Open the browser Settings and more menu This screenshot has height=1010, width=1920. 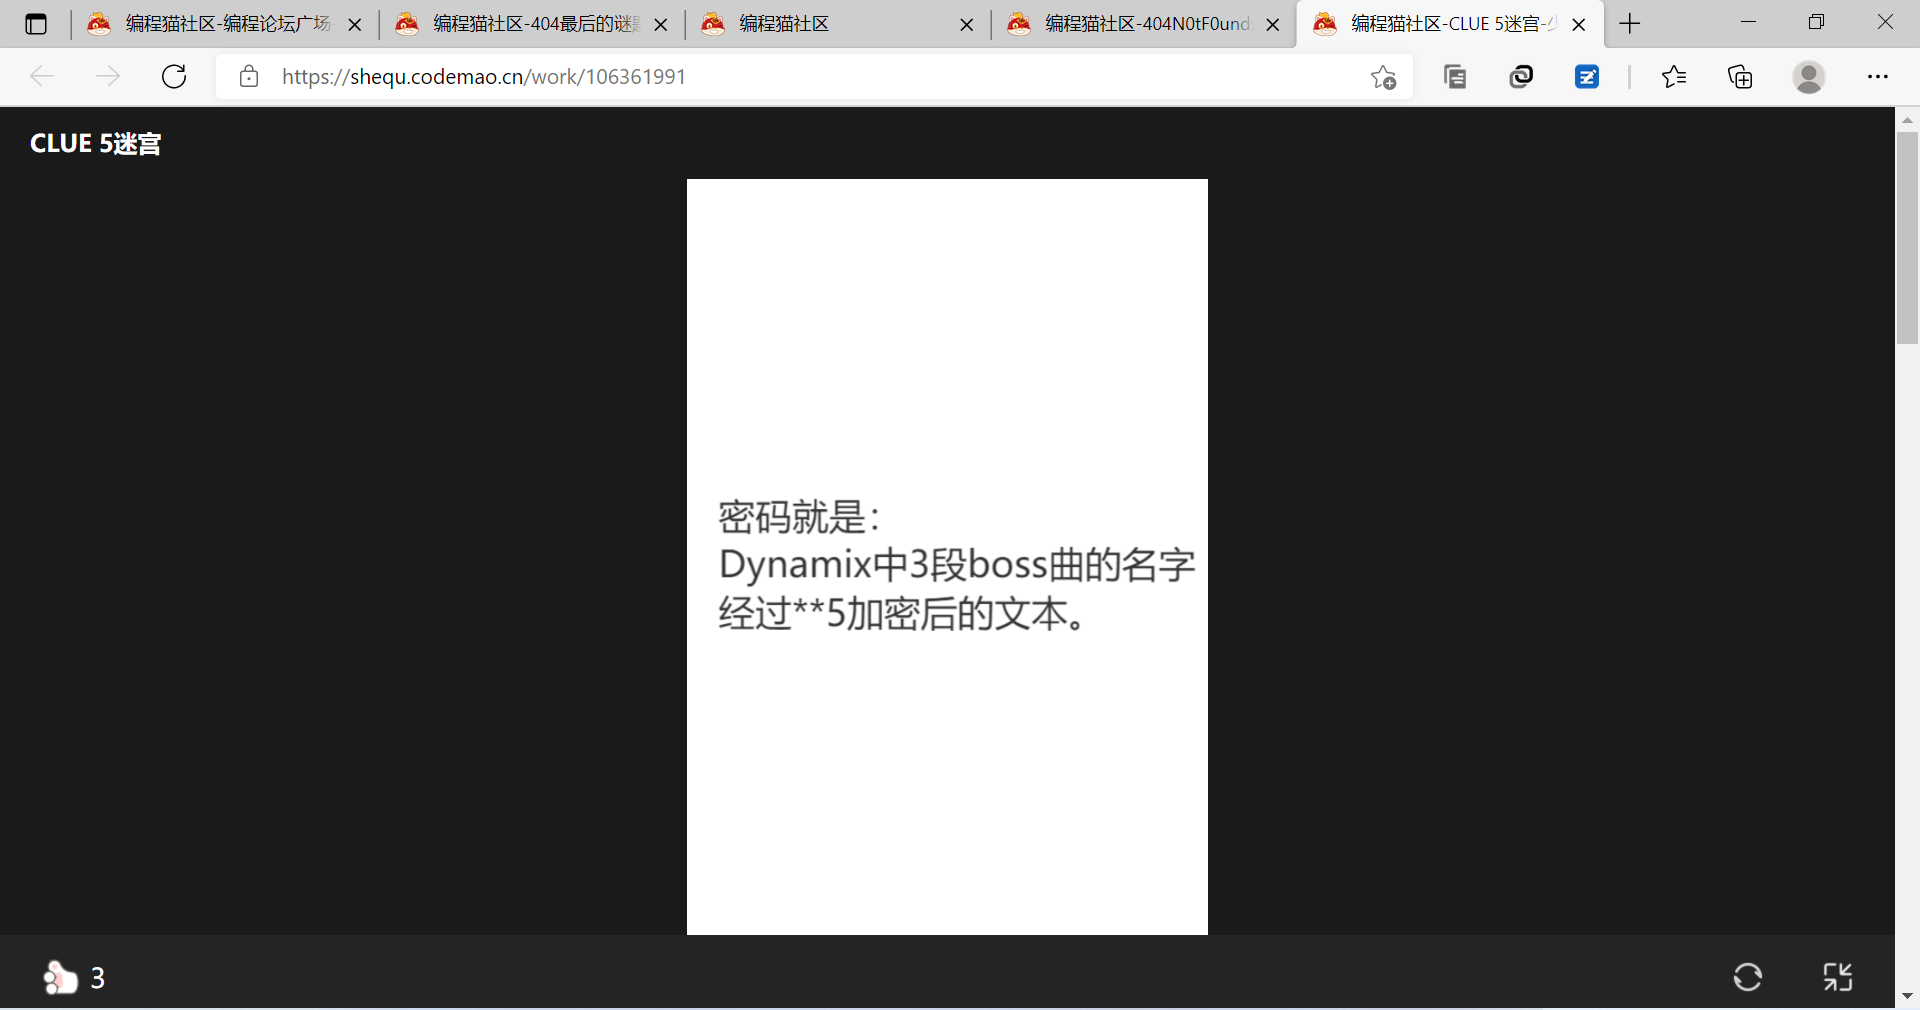(x=1878, y=77)
